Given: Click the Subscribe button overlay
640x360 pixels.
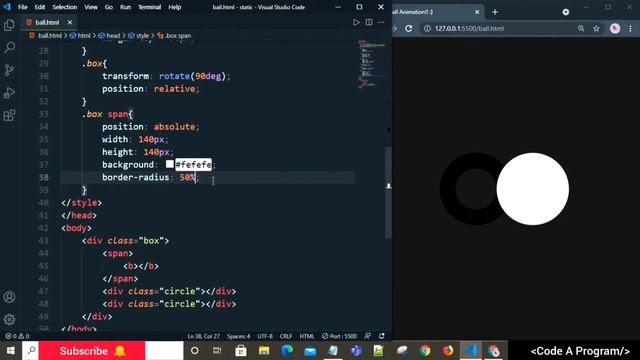Looking at the screenshot, I should pyautogui.click(x=92, y=351).
